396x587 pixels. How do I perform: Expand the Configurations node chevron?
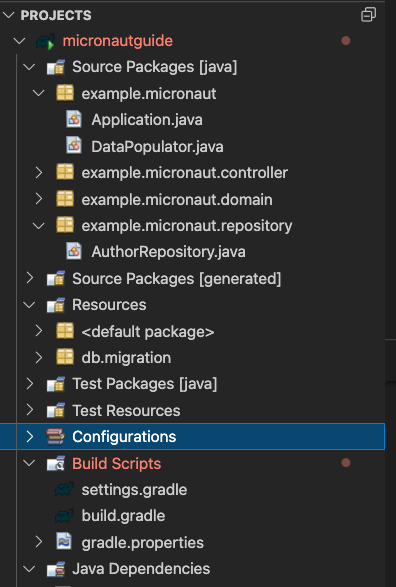tap(30, 437)
